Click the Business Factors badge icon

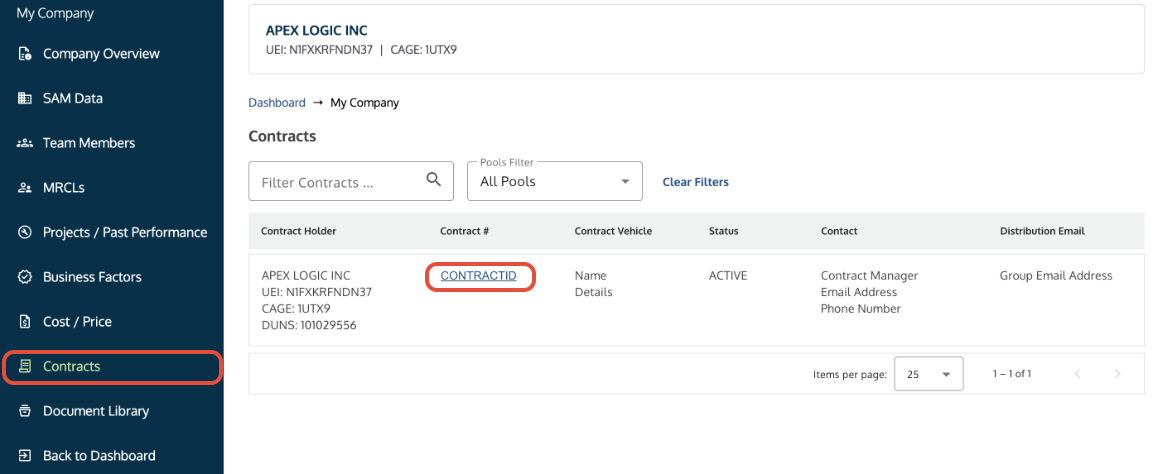[25, 277]
